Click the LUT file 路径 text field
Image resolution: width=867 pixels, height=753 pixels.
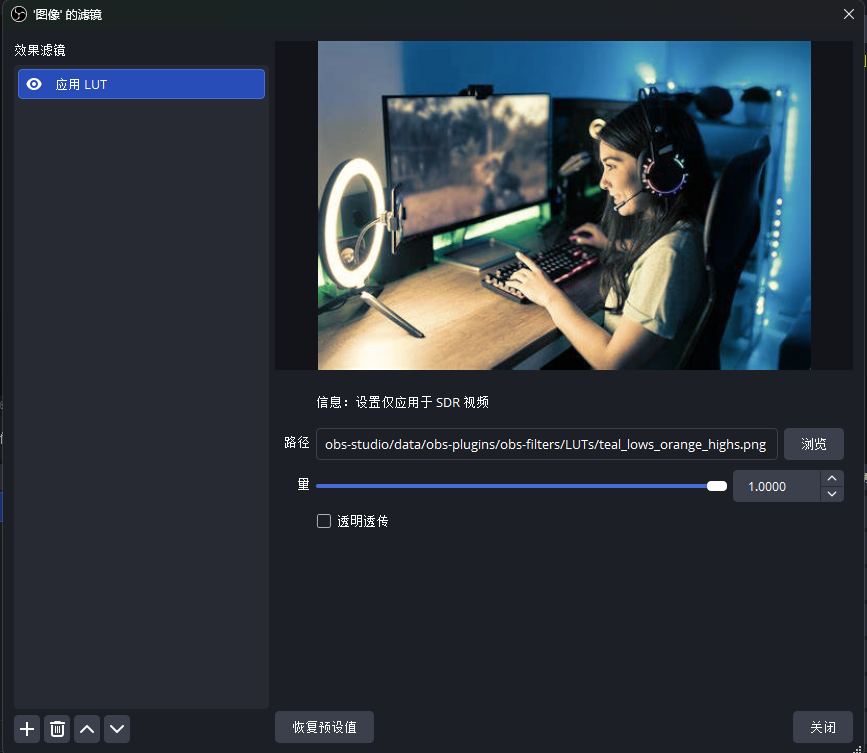click(546, 444)
